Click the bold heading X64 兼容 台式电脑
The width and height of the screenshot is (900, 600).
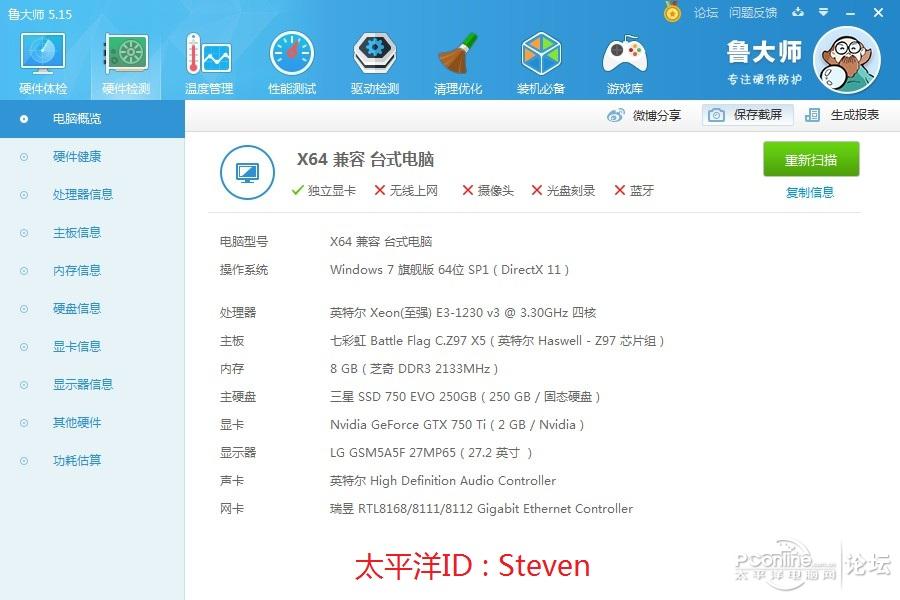(365, 159)
